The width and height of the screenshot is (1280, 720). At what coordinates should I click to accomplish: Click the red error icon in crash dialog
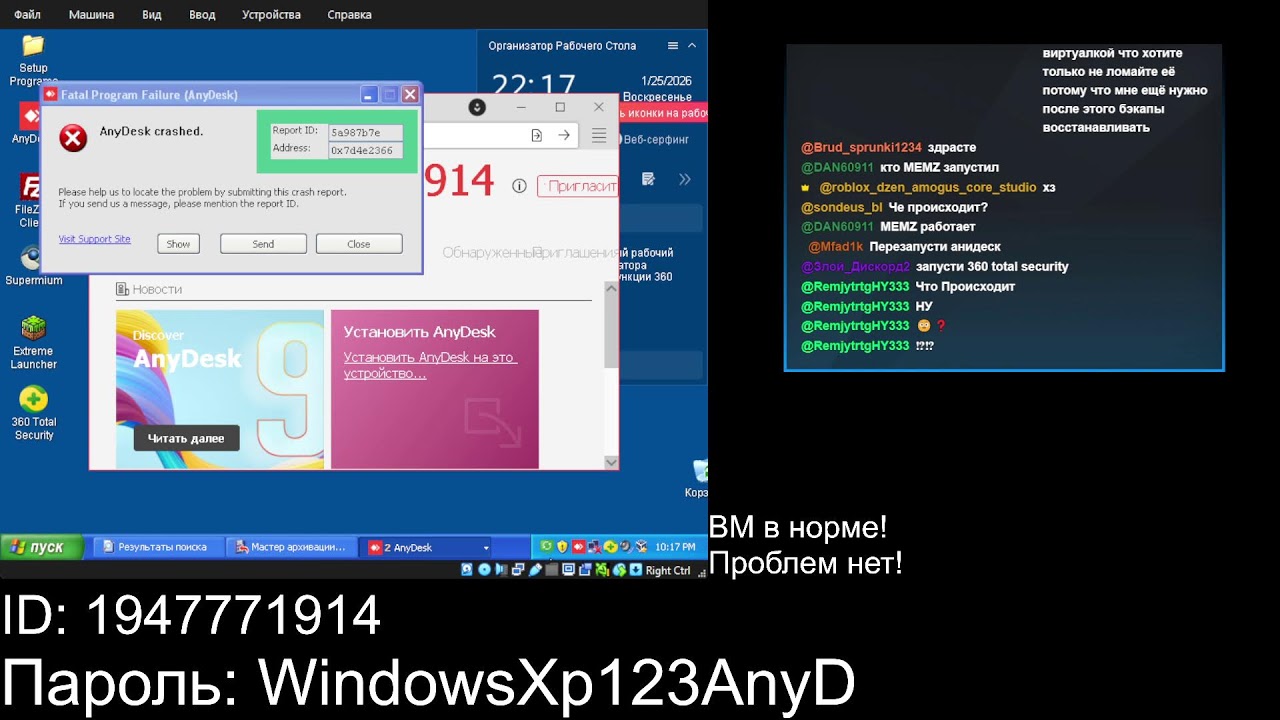(73, 138)
